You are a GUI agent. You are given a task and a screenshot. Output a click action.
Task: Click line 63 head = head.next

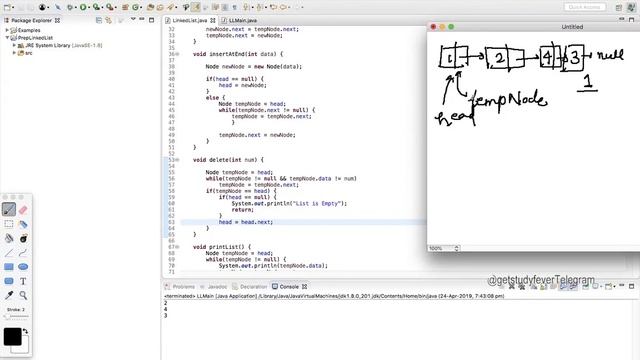pos(246,222)
